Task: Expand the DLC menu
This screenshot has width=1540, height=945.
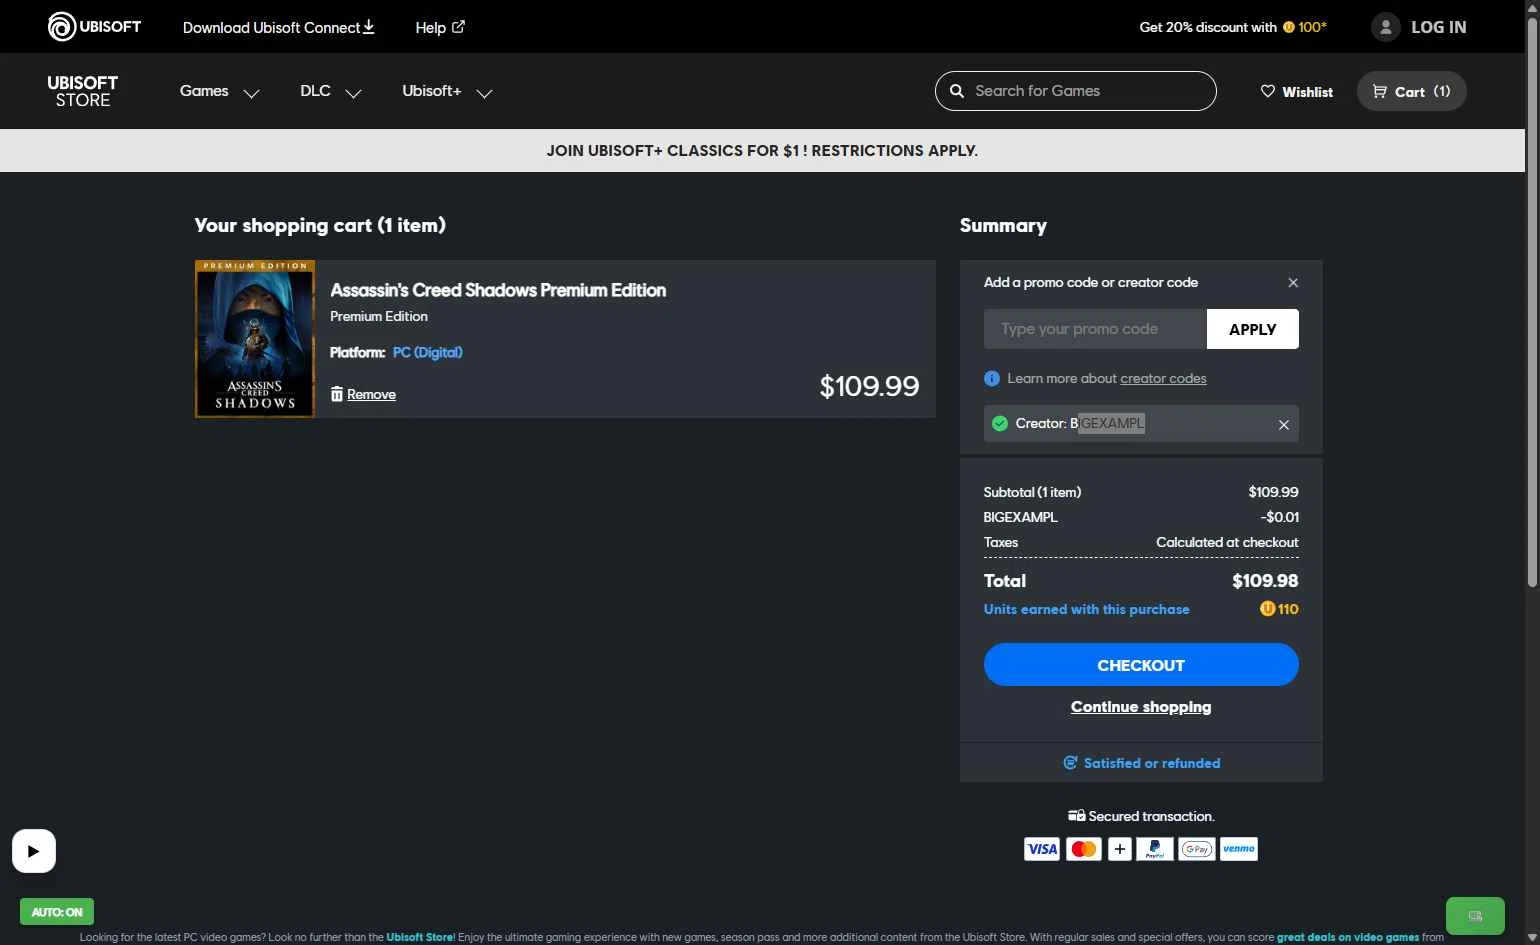Action: point(330,91)
